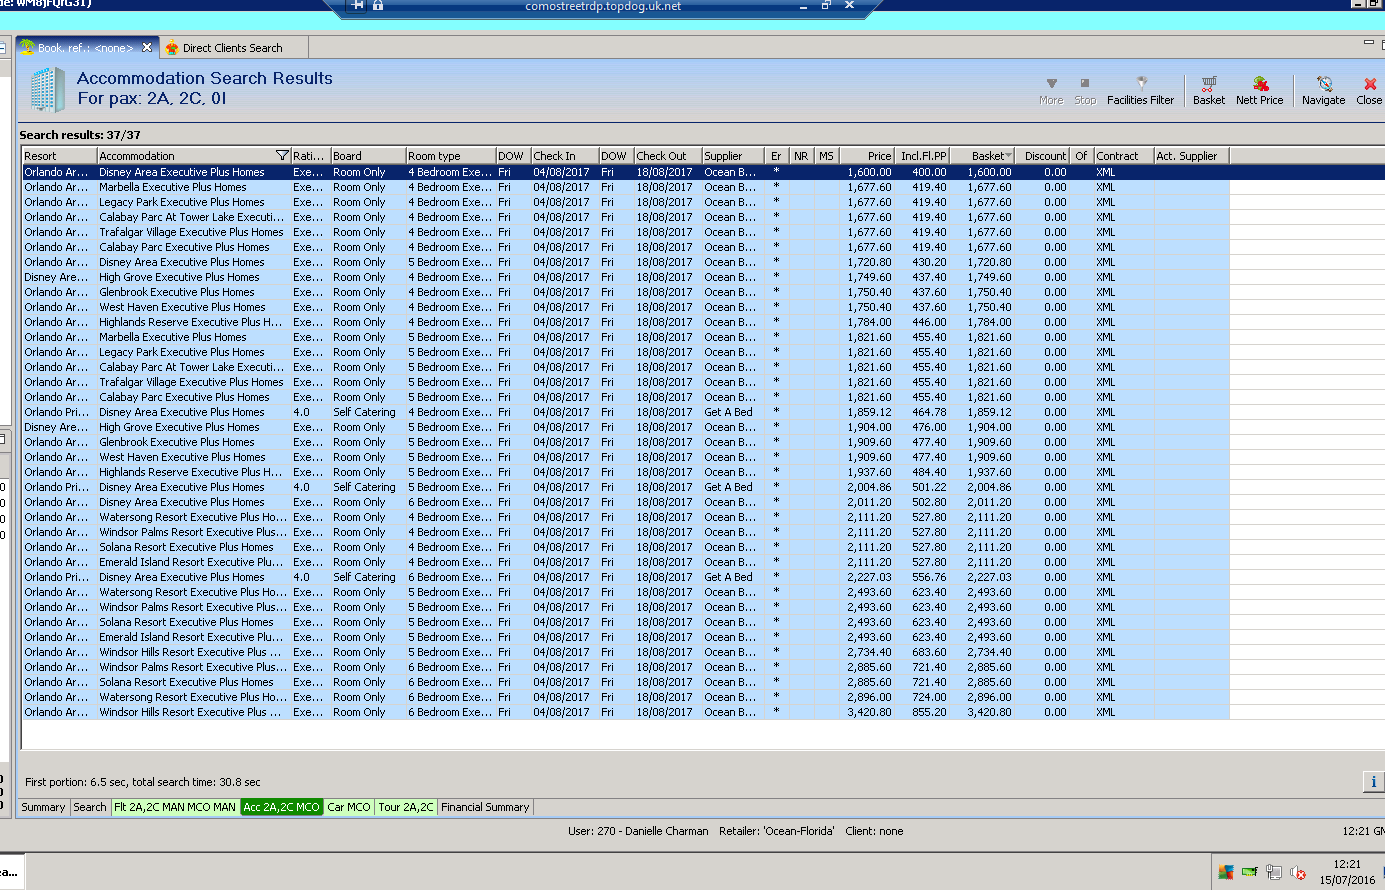1385x890 pixels.
Task: Click the Er column header
Action: [777, 156]
